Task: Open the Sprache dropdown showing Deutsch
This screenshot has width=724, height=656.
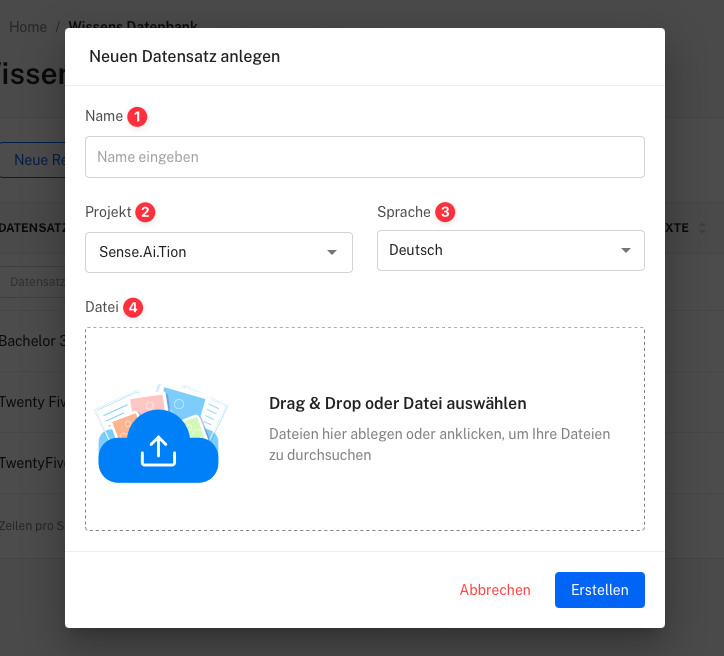Action: click(510, 250)
